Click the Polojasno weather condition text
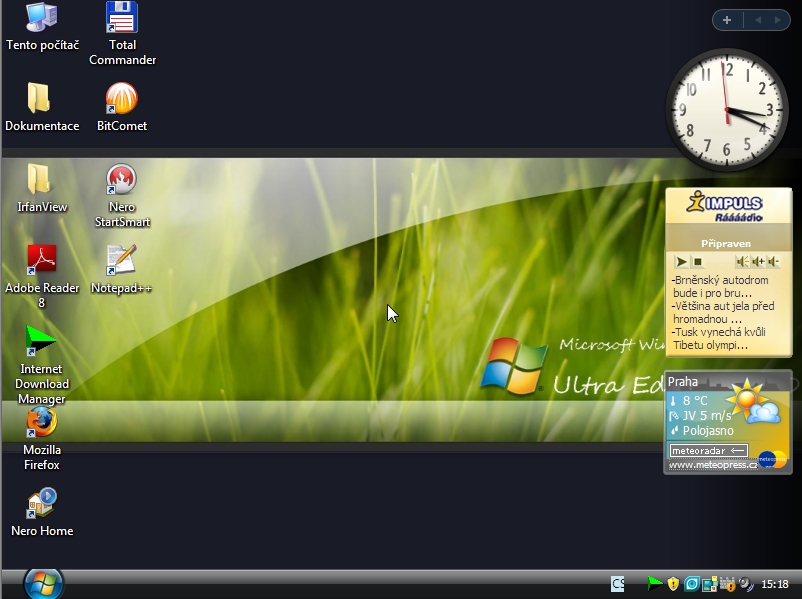The image size is (802, 599). pyautogui.click(x=708, y=431)
